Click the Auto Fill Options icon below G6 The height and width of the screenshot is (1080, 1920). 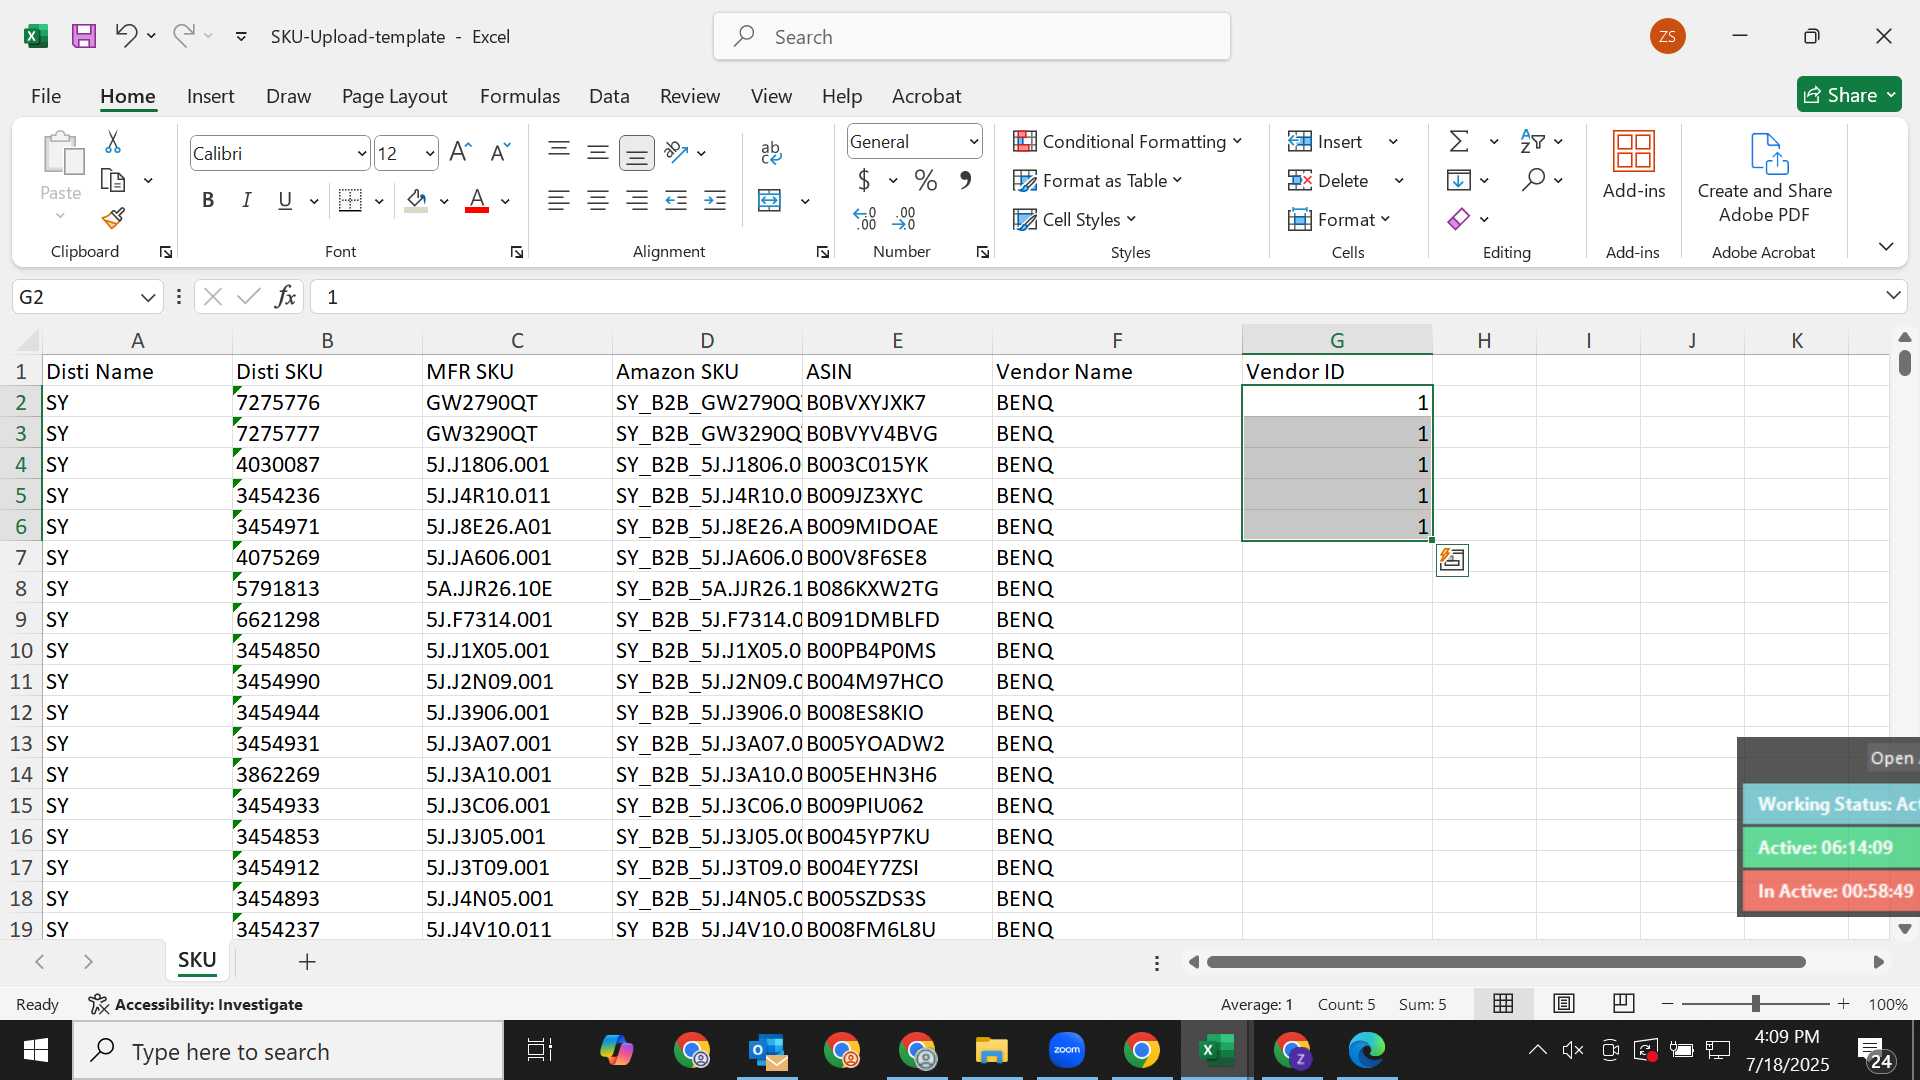click(1452, 560)
